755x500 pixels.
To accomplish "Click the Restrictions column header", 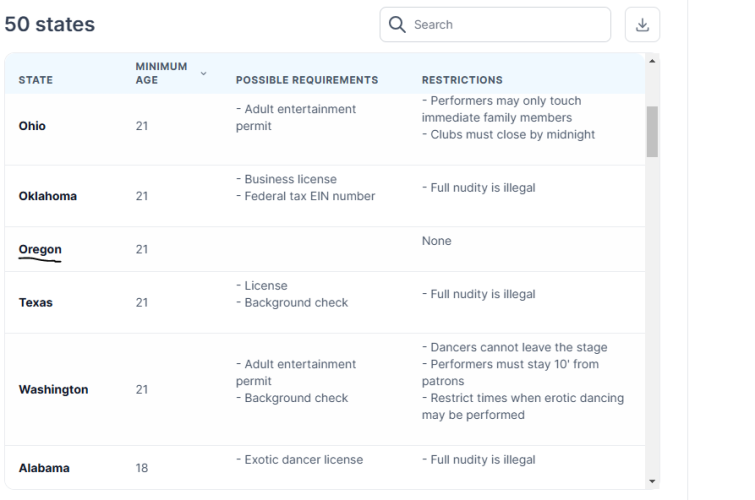I will coord(462,80).
